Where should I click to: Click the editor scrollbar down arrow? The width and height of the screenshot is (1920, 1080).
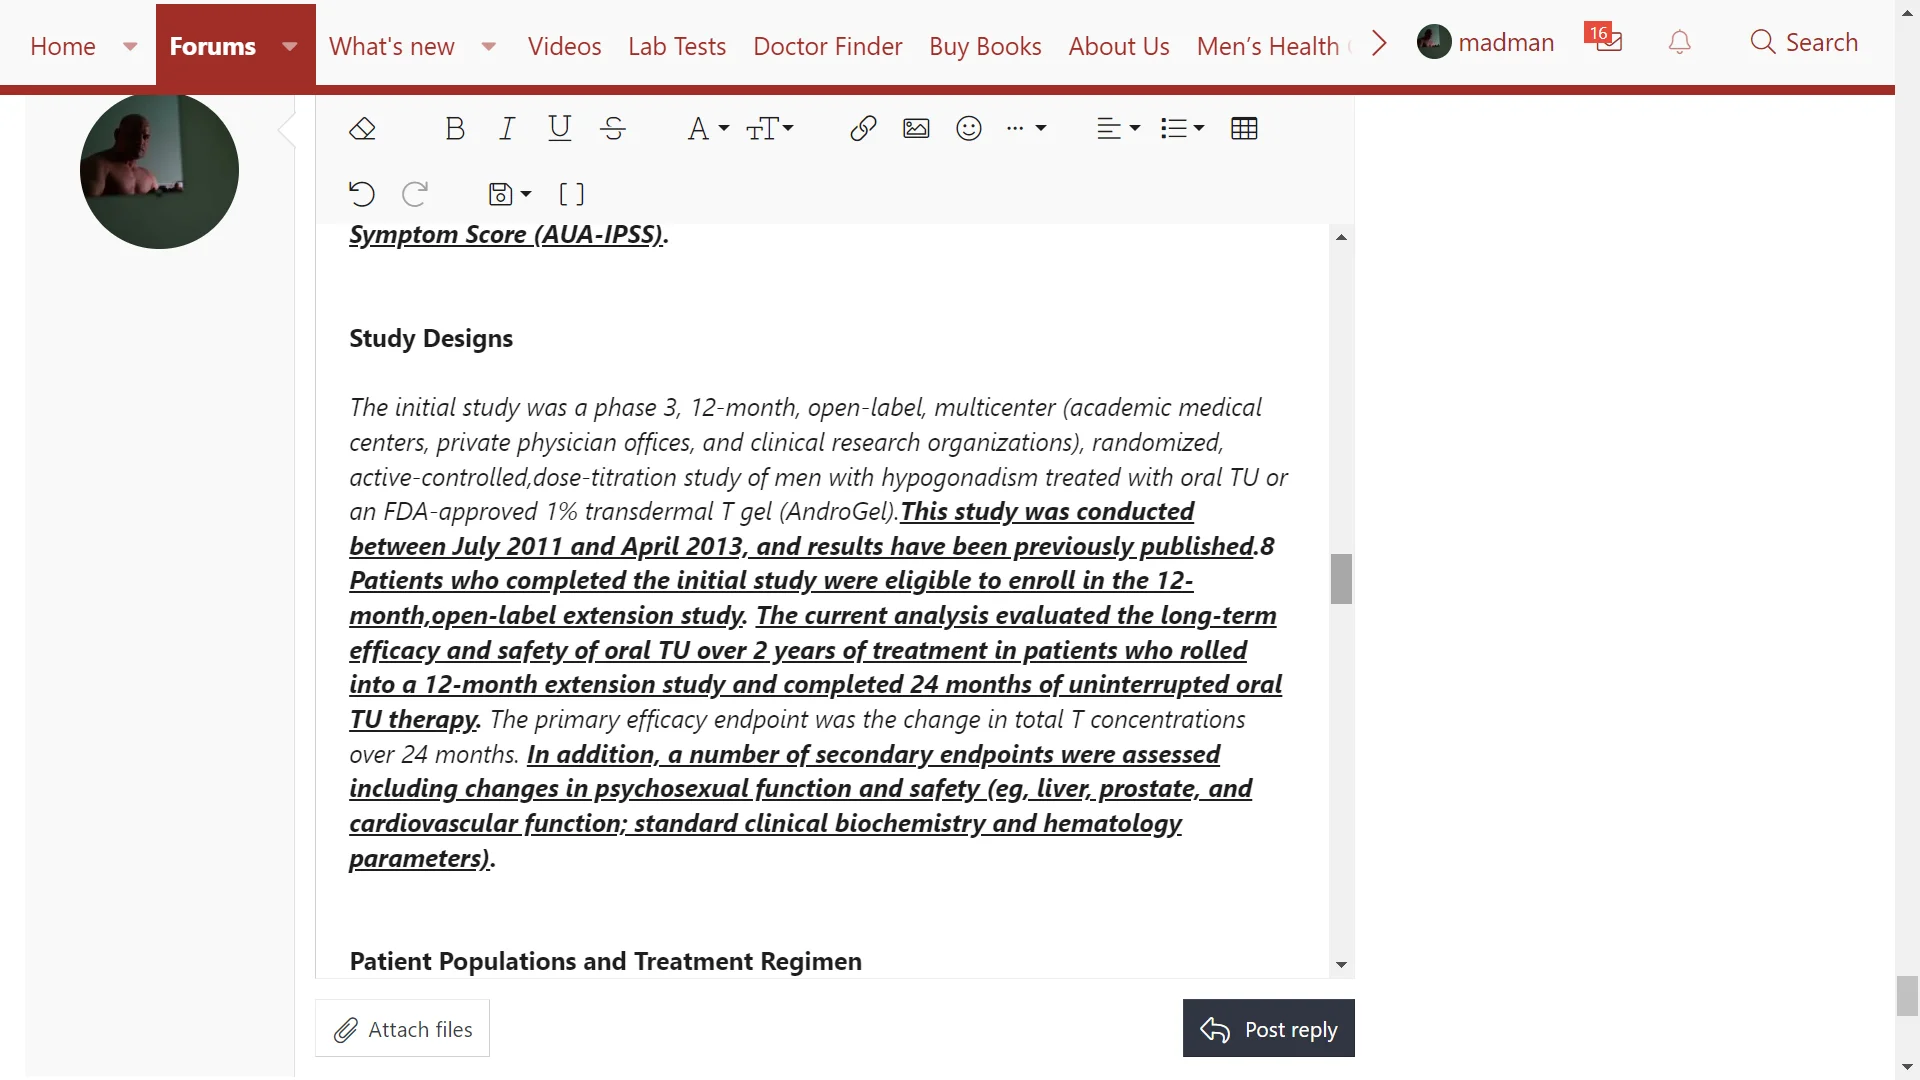[1341, 965]
